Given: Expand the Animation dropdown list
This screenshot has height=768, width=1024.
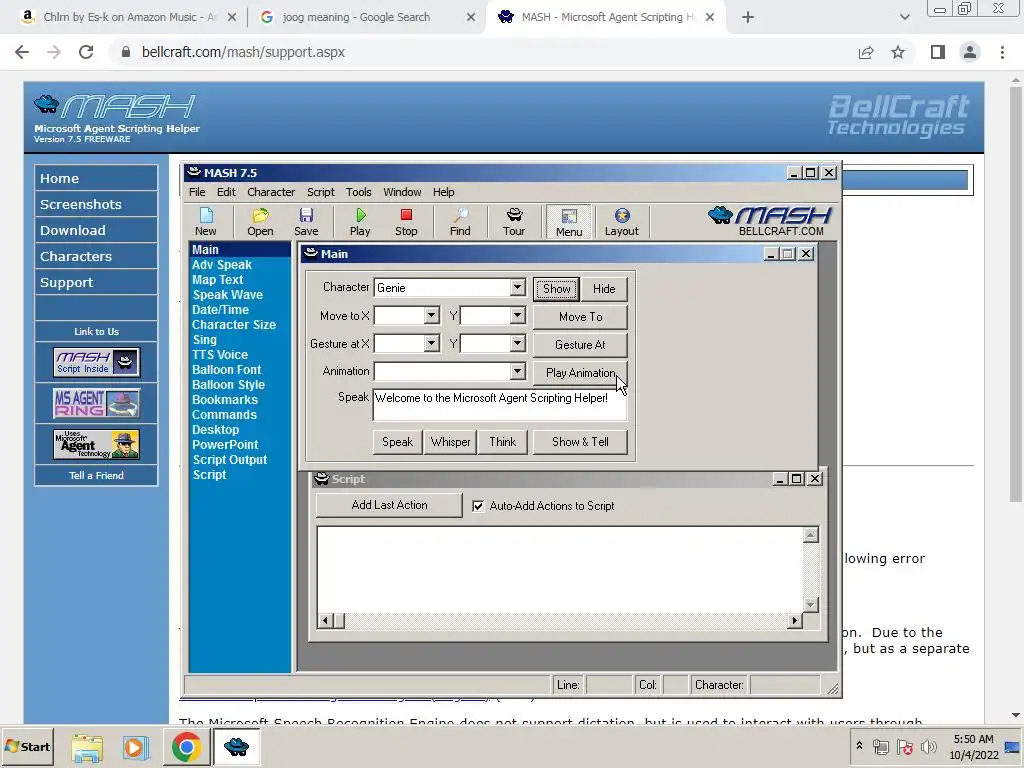Looking at the screenshot, I should pos(517,371).
